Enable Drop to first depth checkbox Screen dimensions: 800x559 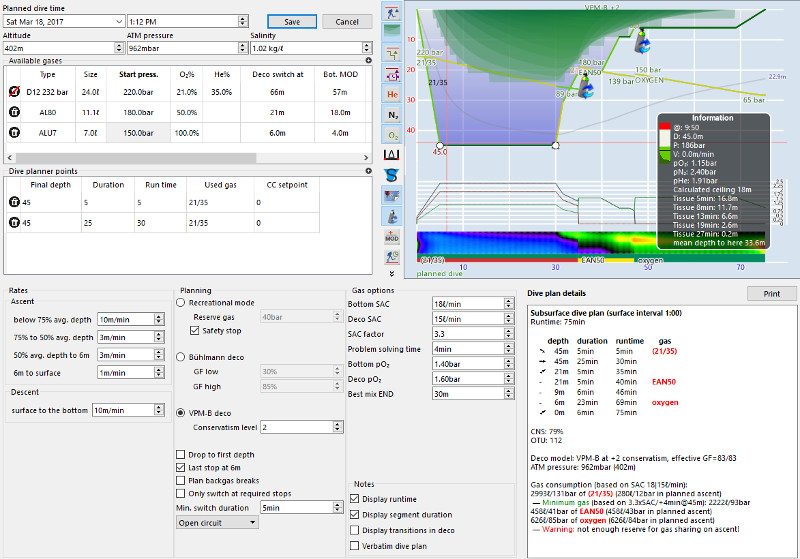[x=181, y=454]
